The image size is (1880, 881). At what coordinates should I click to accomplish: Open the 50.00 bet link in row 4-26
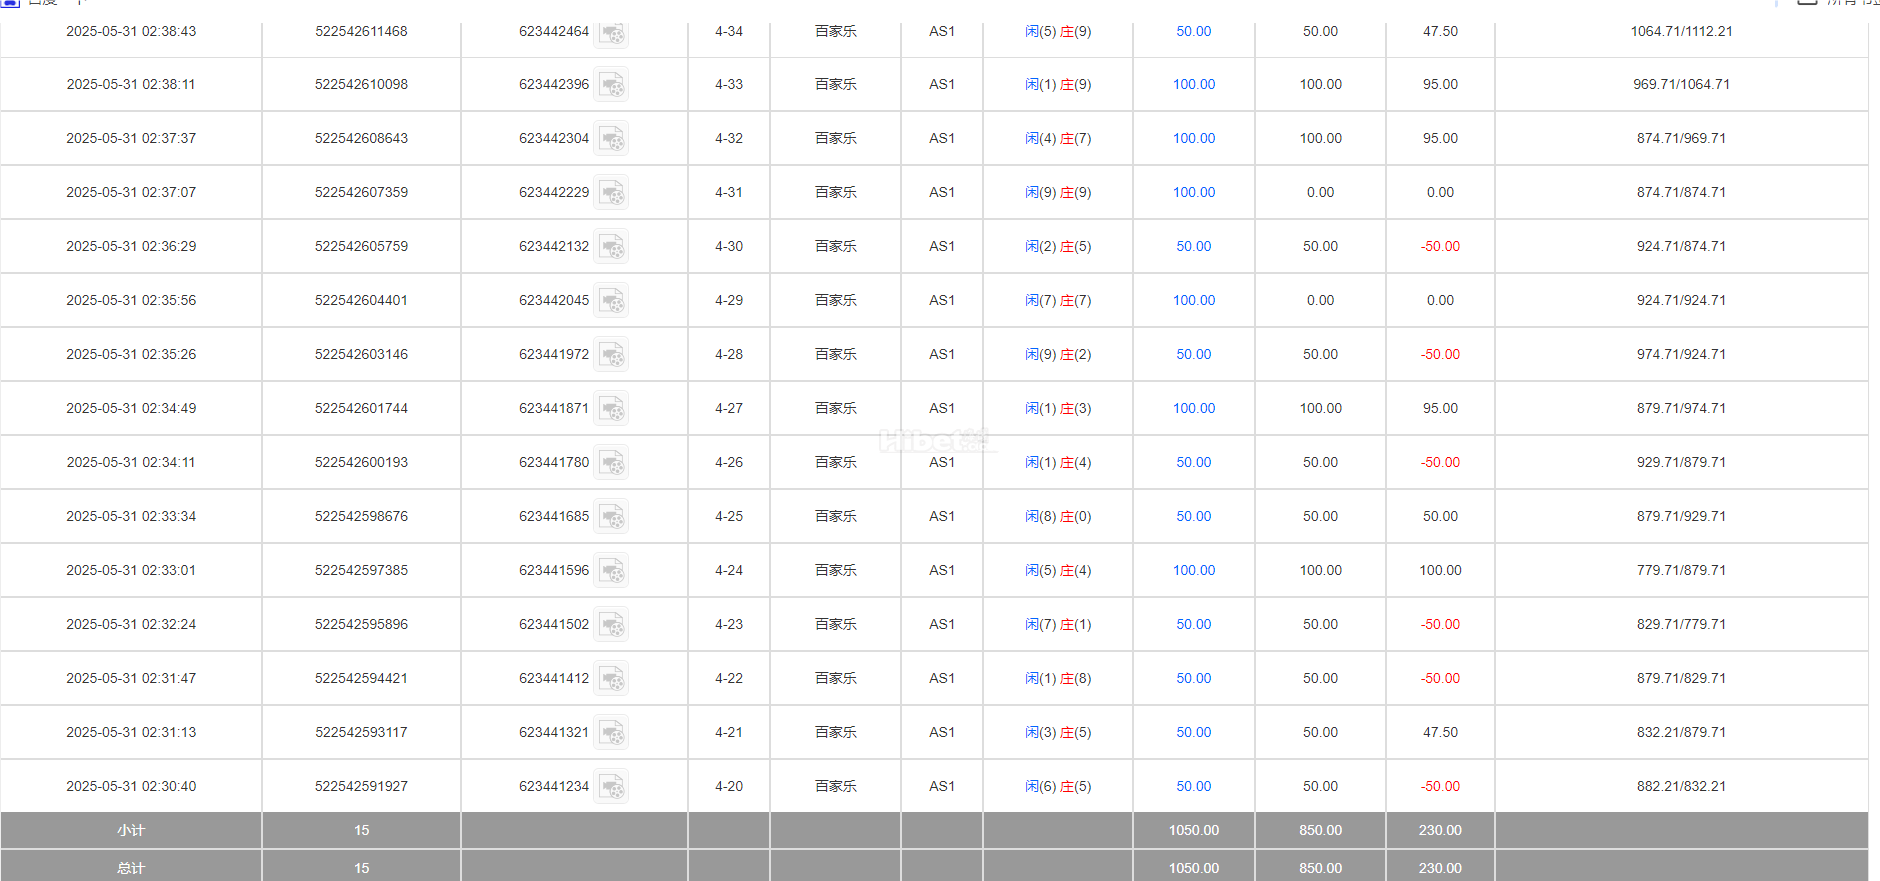coord(1193,463)
